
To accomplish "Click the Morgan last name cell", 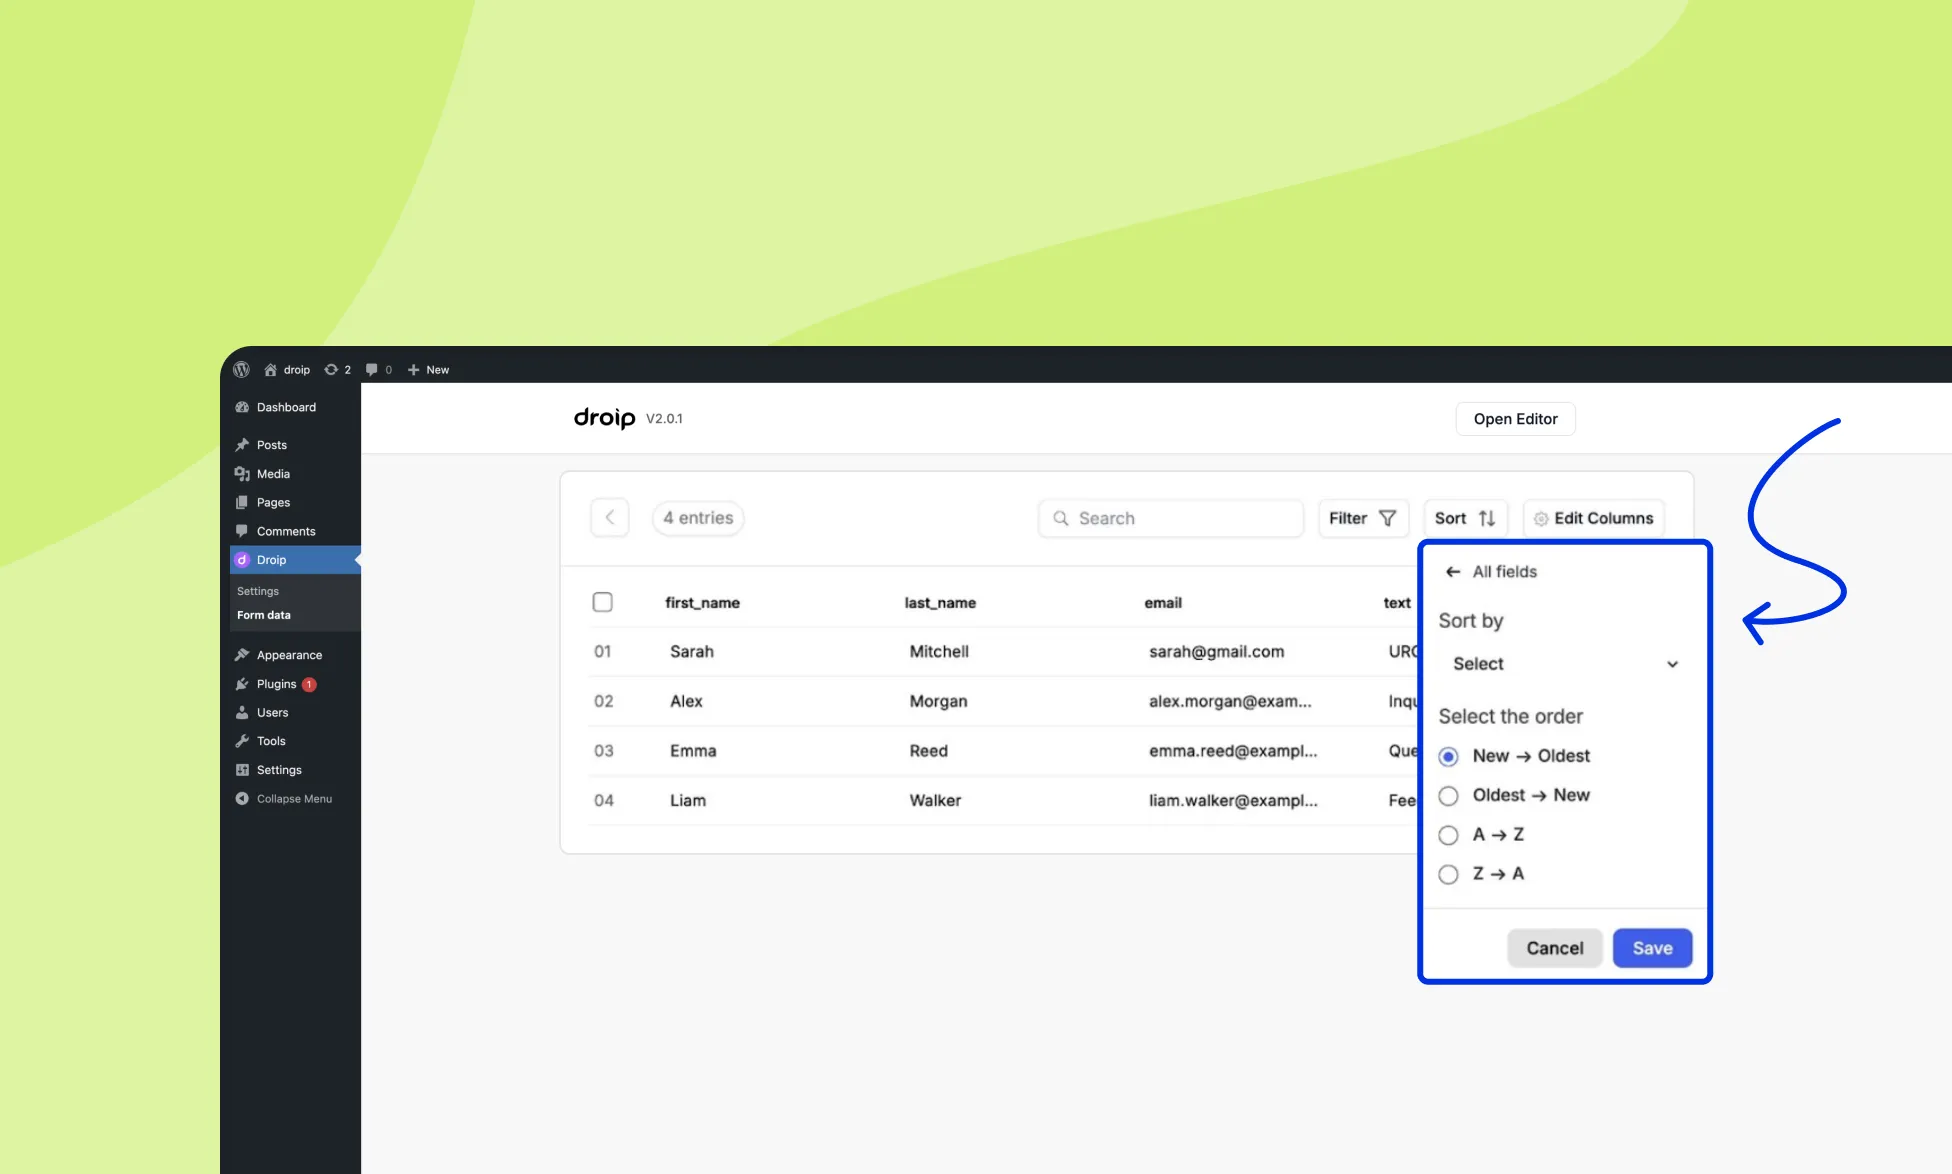I will coord(938,701).
